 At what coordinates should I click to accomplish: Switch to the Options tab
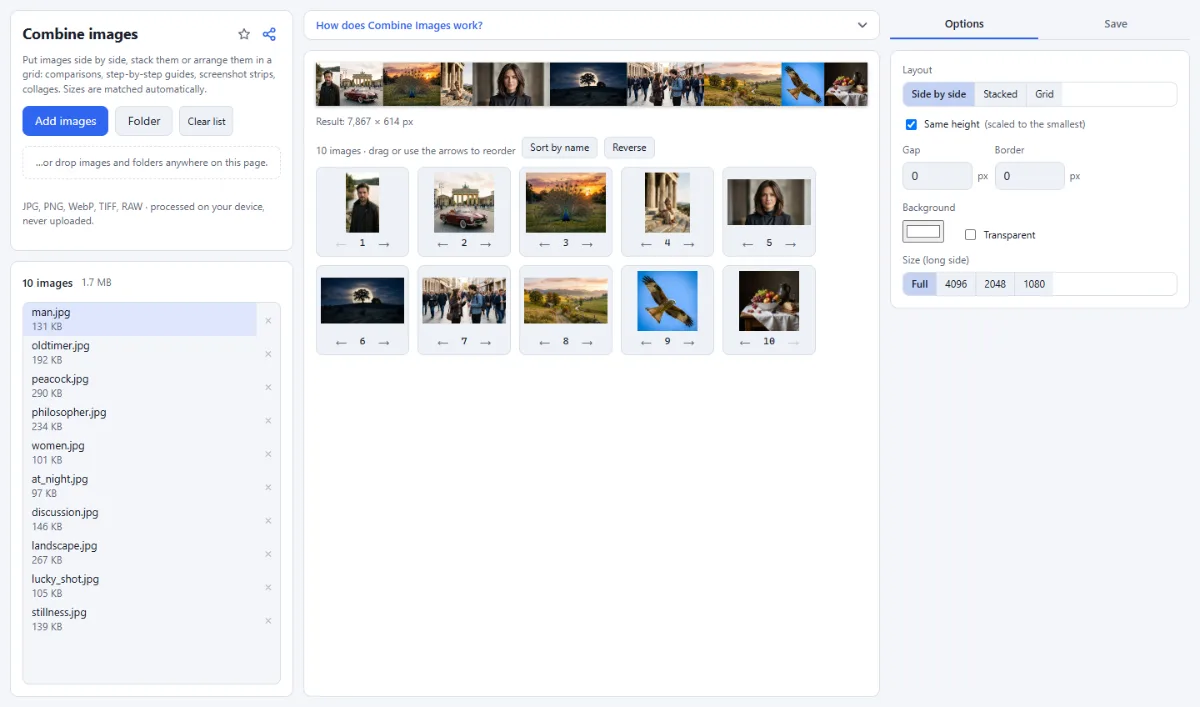964,24
